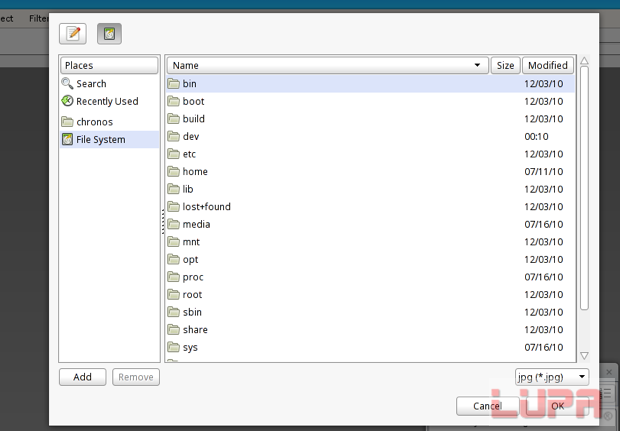Sort by Name column header

click(327, 65)
